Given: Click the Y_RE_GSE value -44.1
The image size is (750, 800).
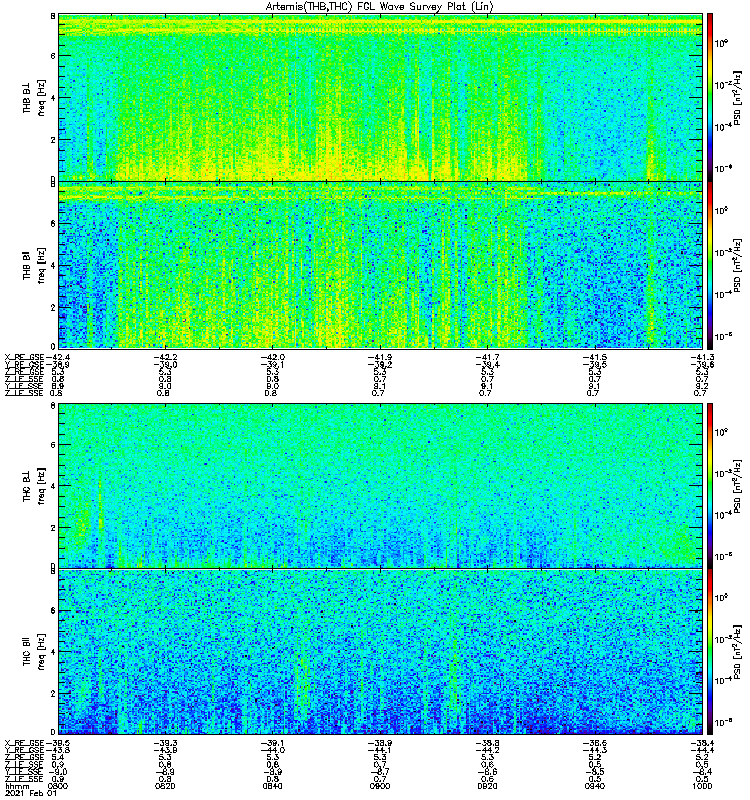Looking at the screenshot, I should click(380, 750).
